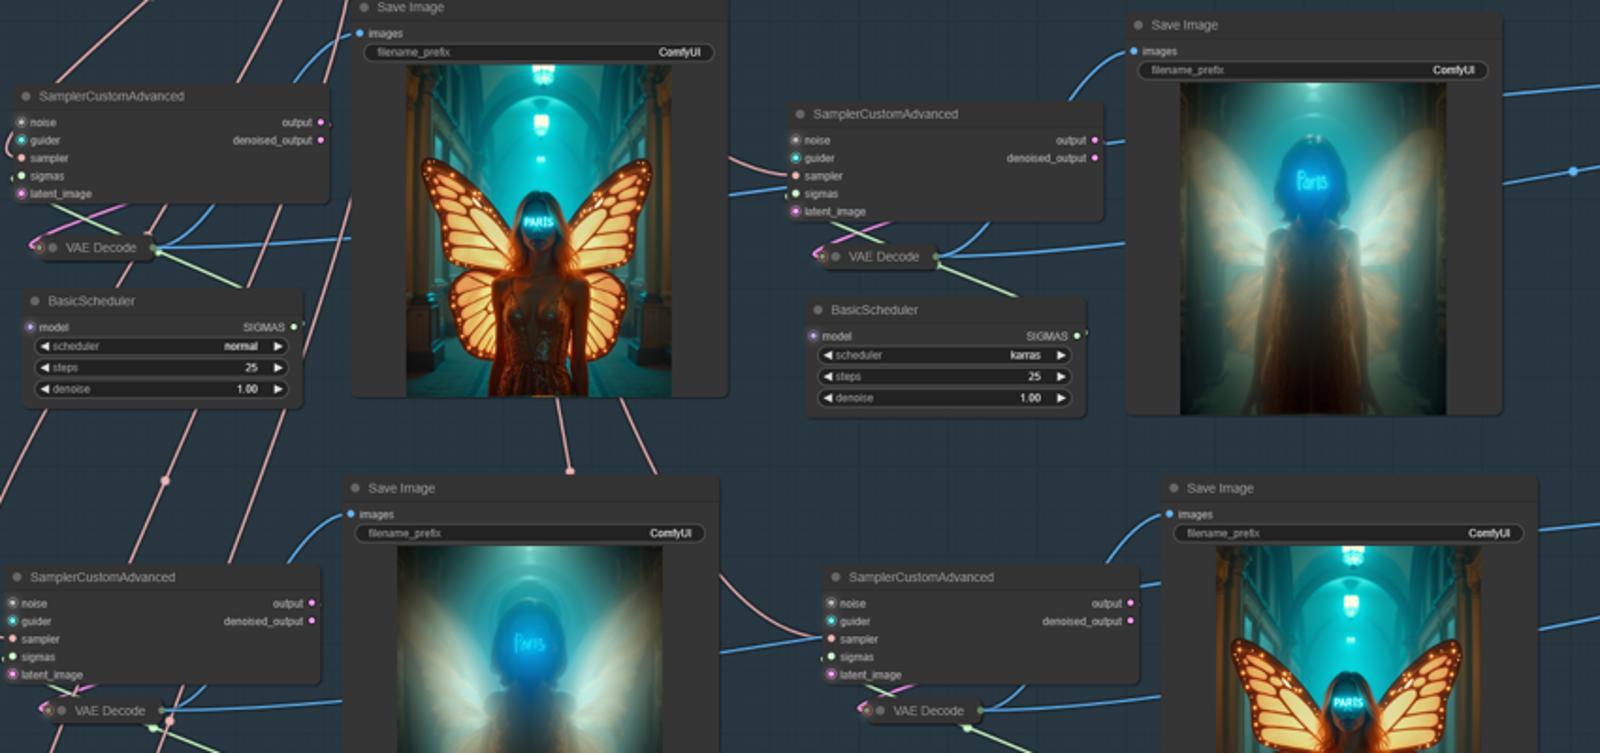1600x753 pixels.
Task: Click the model input port on the normal BasicScheduler
Action: click(x=30, y=327)
